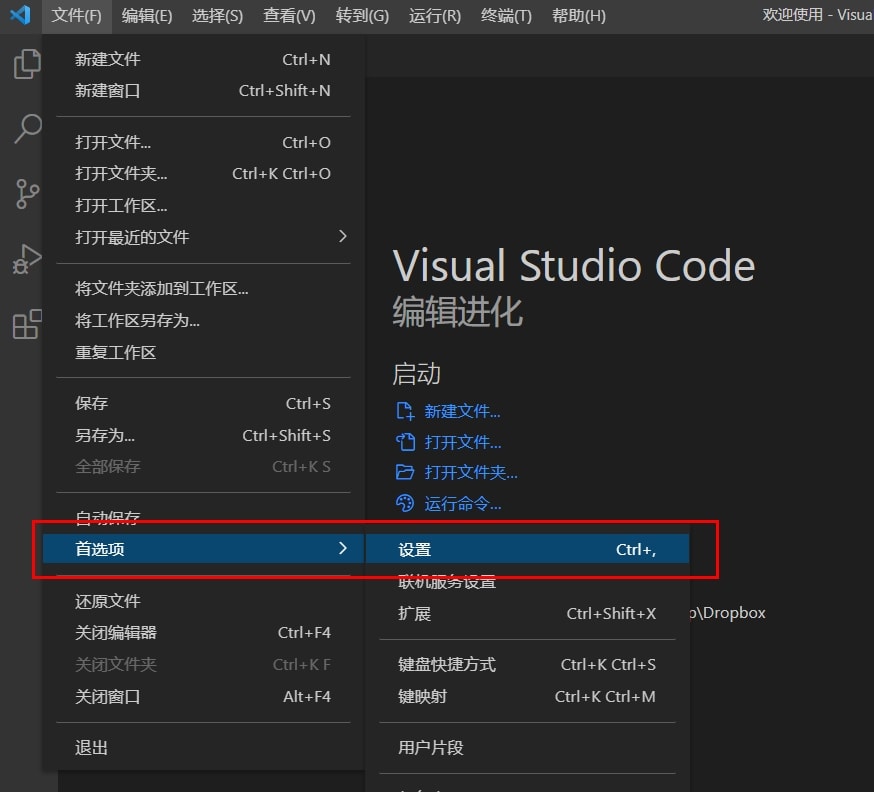This screenshot has height=792, width=874.
Task: Open the 运行(R) menu
Action: (x=435, y=16)
